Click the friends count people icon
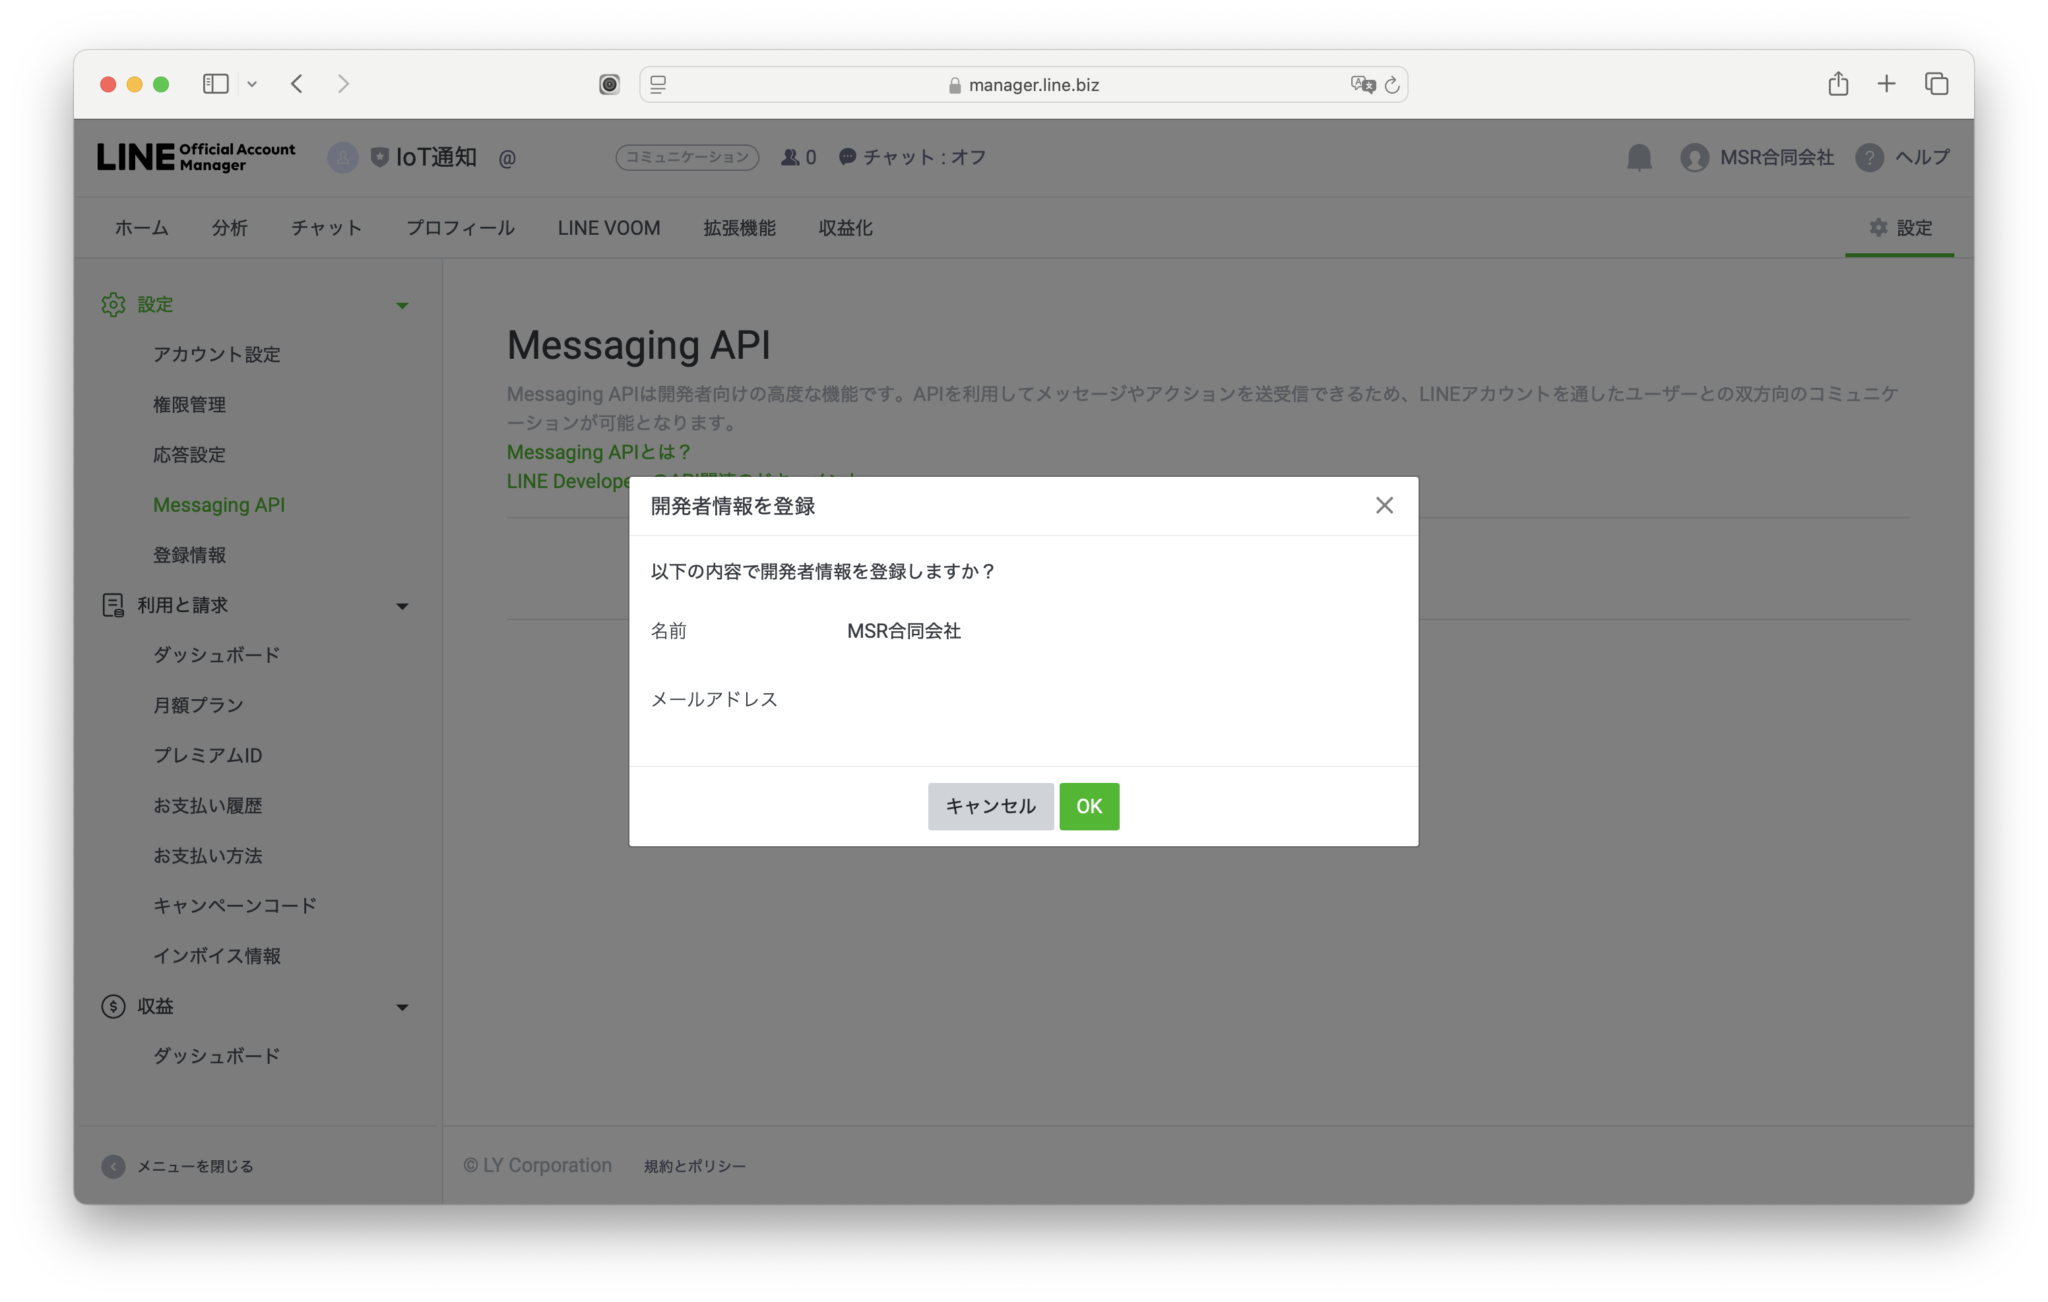The width and height of the screenshot is (2048, 1302). tap(789, 157)
